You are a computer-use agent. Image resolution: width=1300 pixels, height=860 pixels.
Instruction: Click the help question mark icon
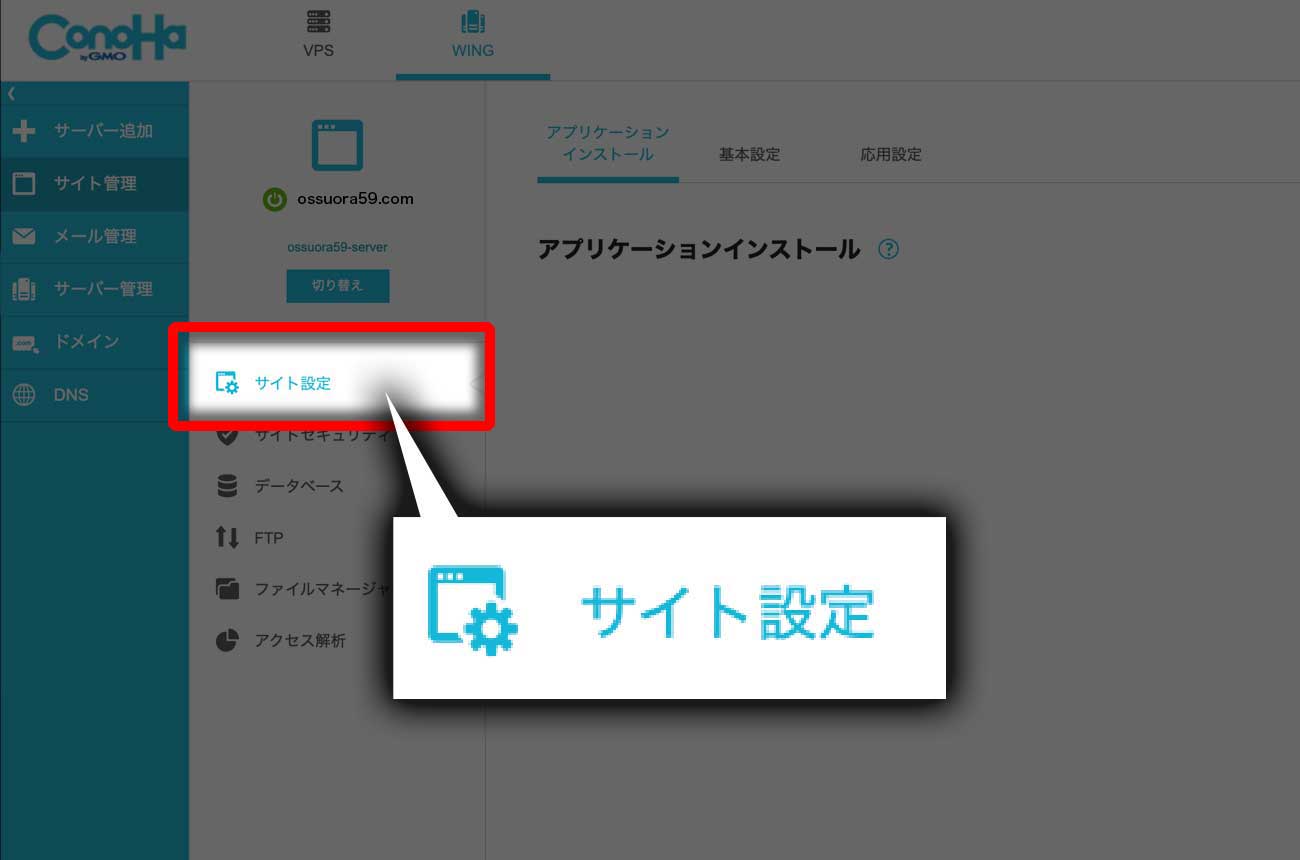point(888,249)
